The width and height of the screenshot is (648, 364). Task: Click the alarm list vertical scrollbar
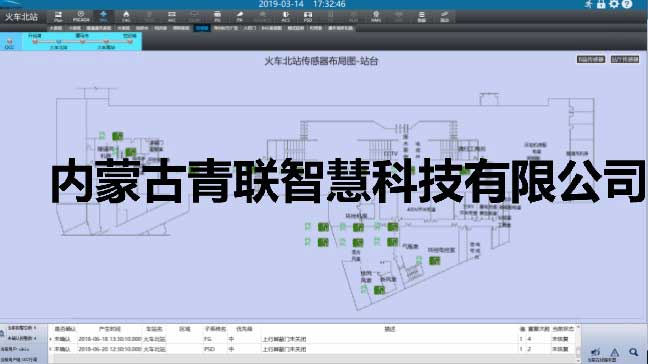(x=578, y=344)
